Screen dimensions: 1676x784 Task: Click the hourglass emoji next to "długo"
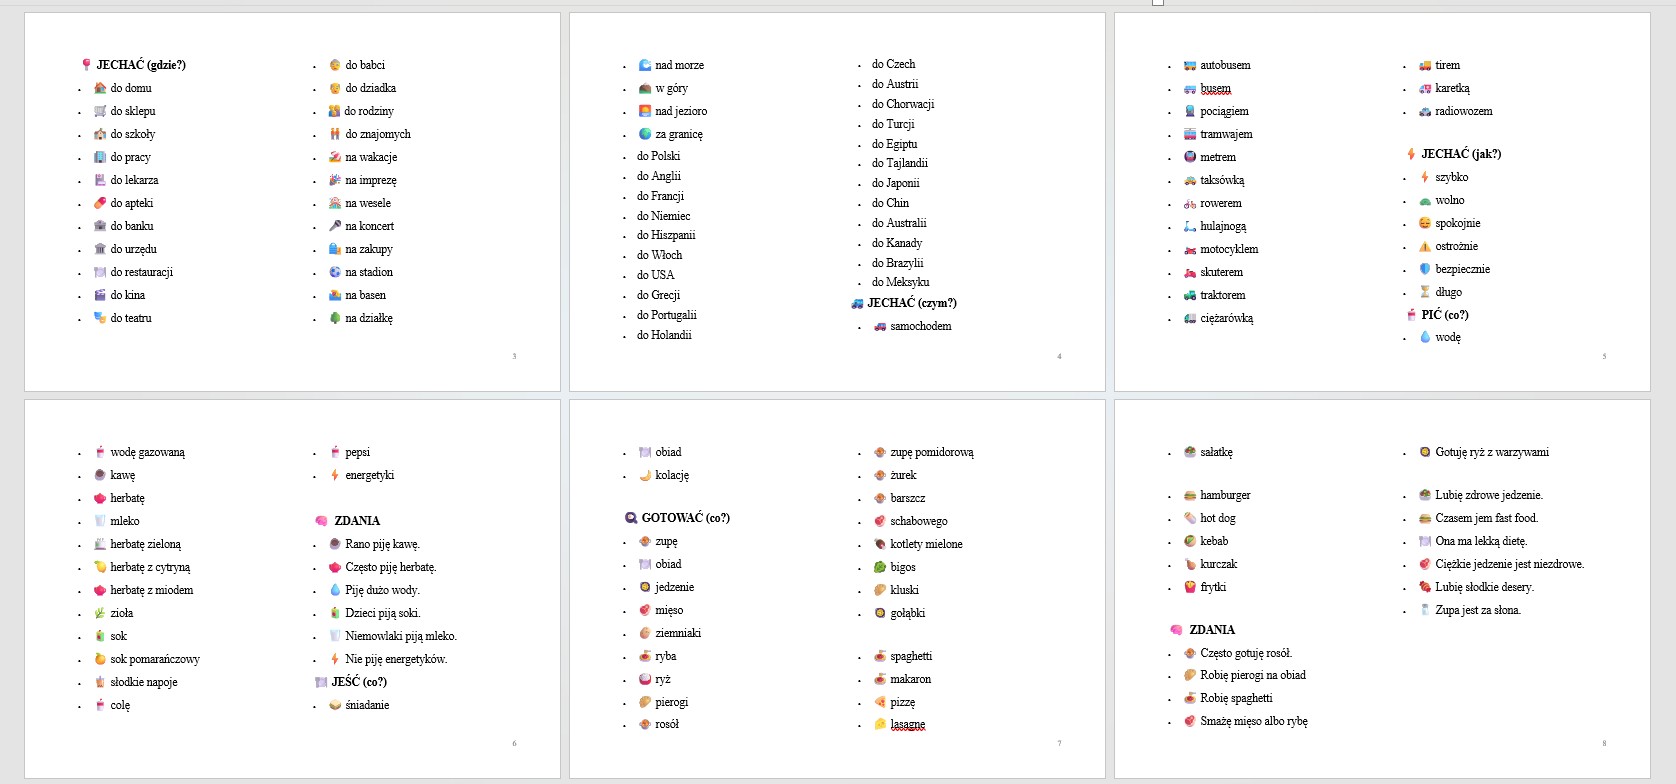click(1425, 292)
